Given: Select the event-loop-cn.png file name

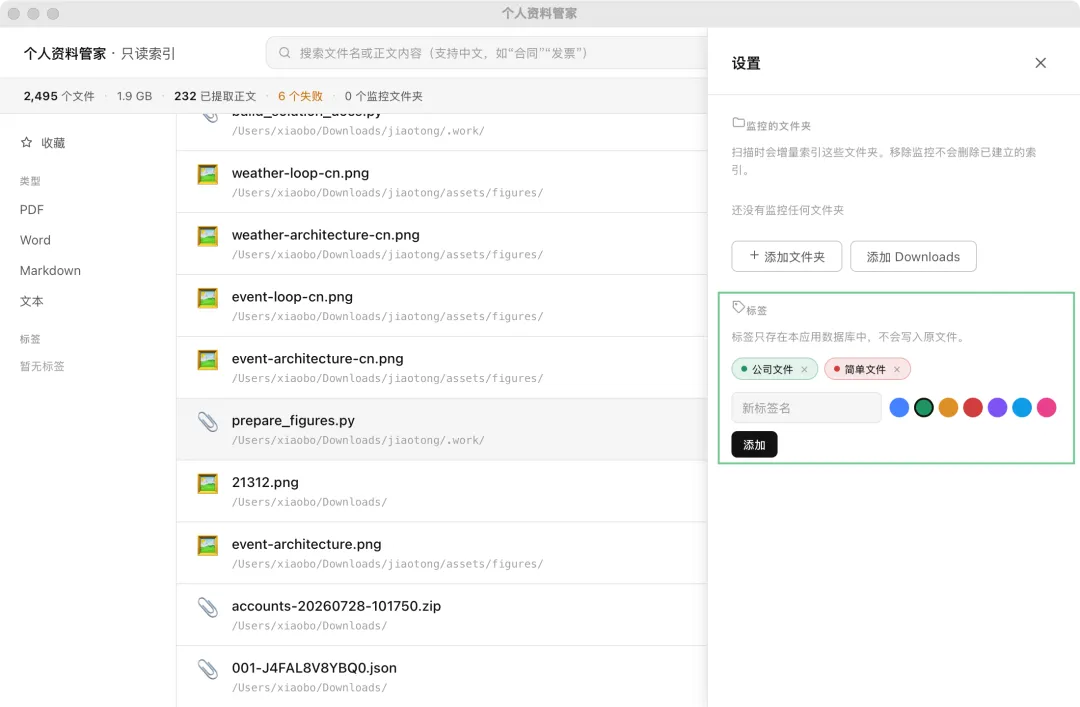Looking at the screenshot, I should click(292, 297).
